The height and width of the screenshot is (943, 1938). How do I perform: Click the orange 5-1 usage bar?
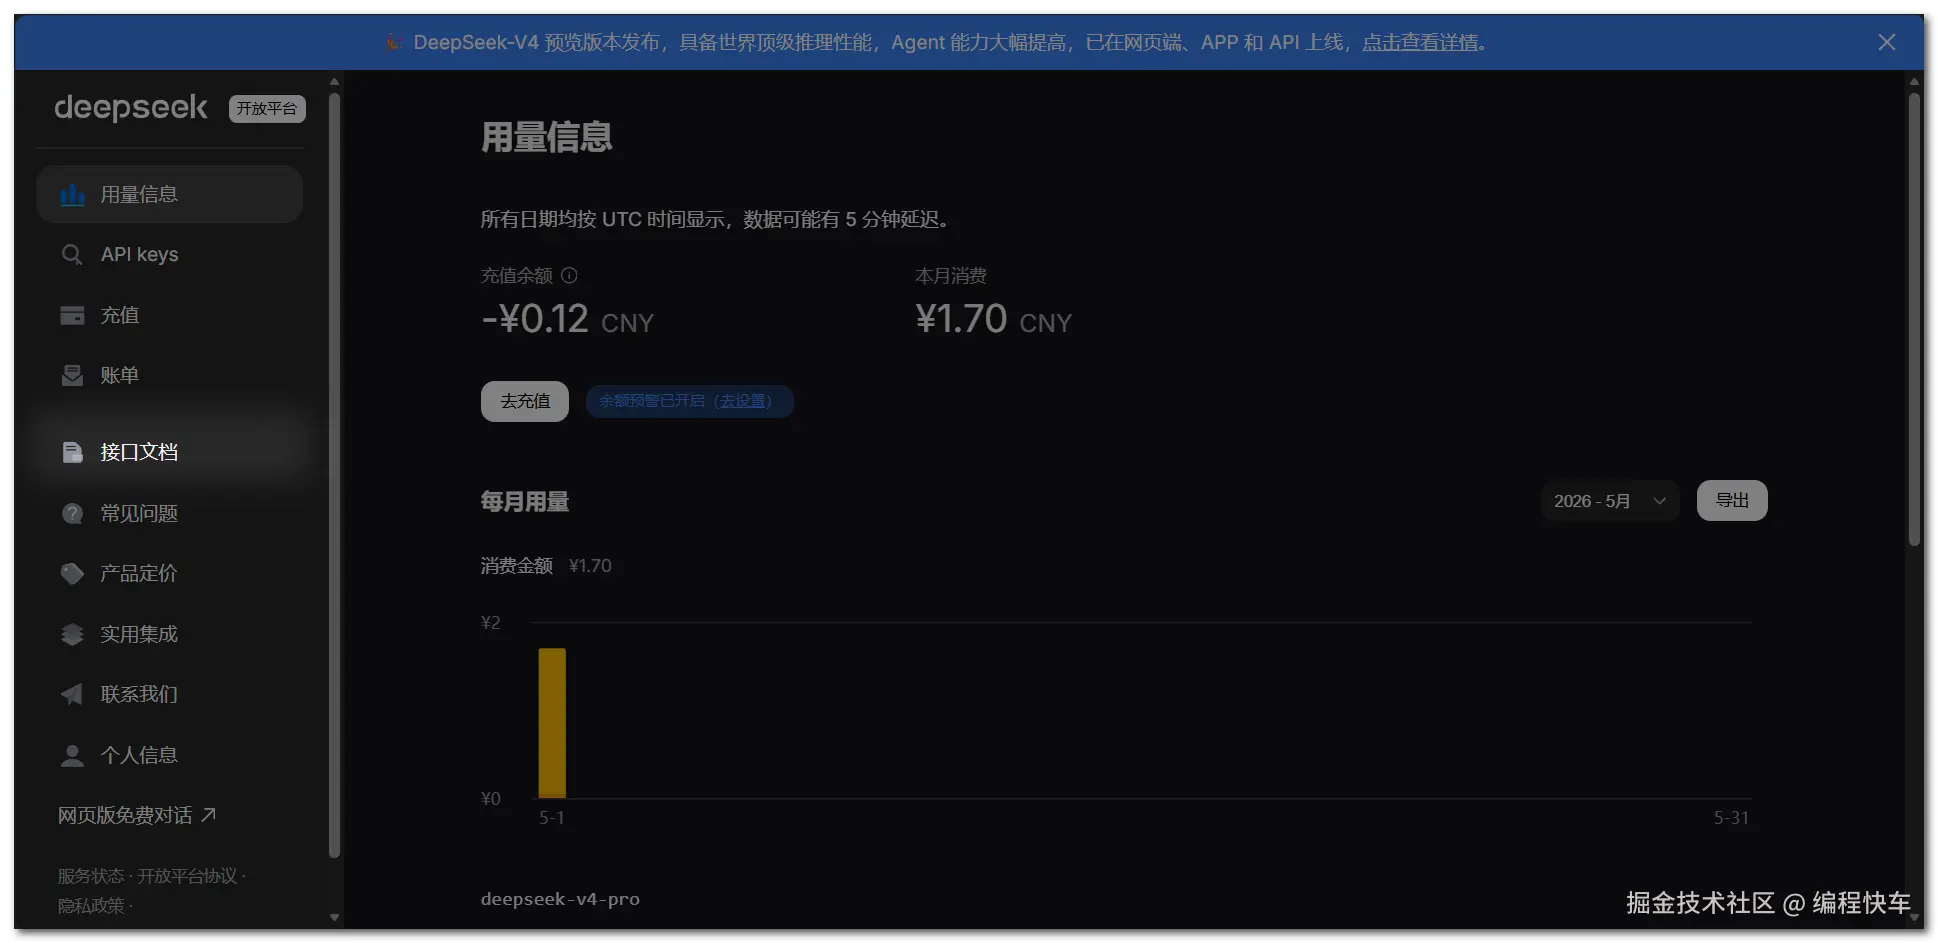552,723
